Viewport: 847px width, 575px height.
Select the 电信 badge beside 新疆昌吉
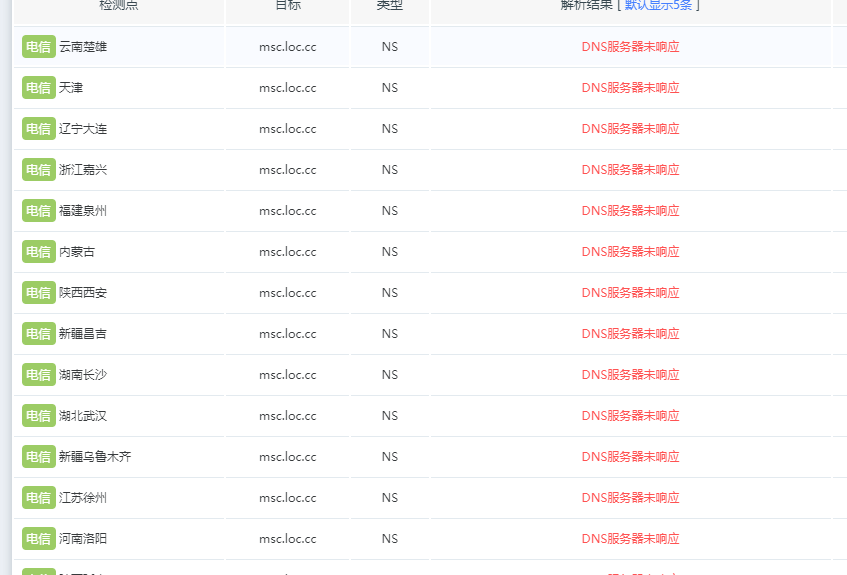coord(39,334)
